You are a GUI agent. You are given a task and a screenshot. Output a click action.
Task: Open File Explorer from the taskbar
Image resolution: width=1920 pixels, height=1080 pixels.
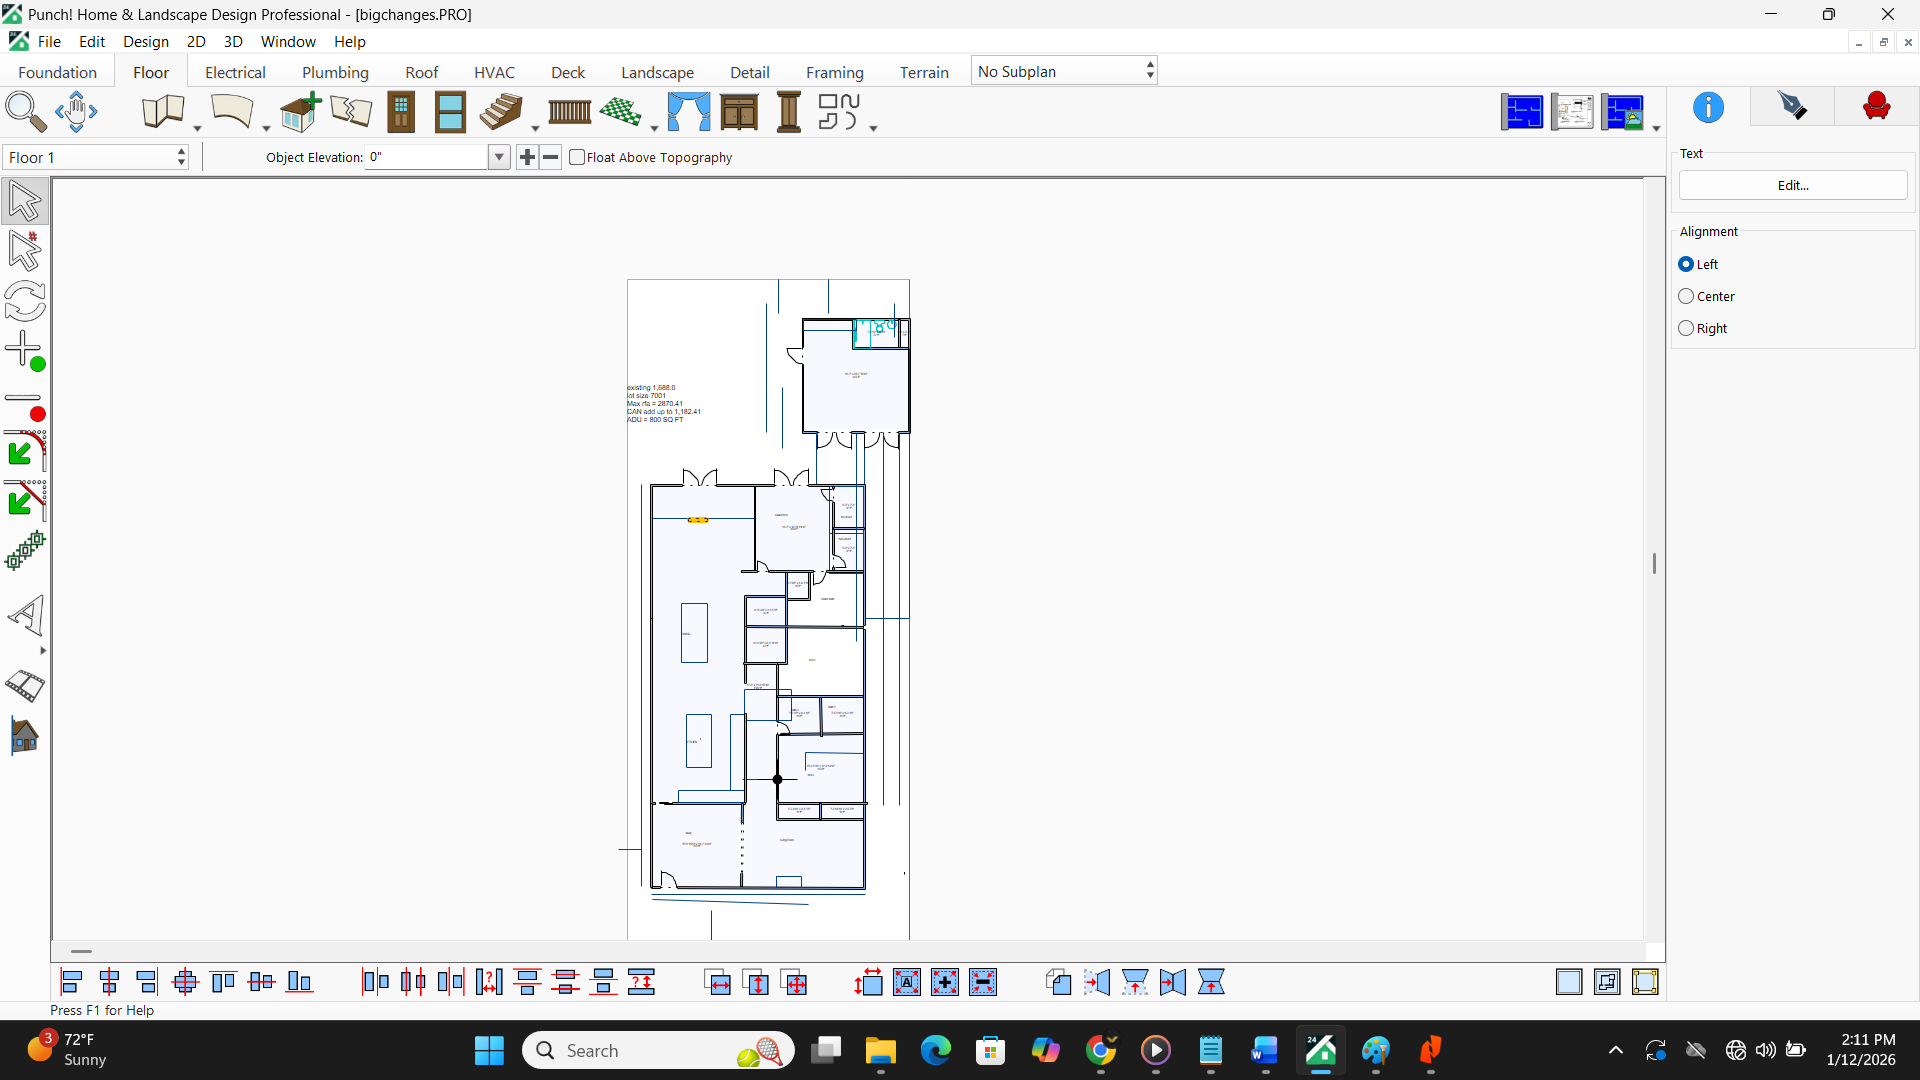[x=880, y=1051]
